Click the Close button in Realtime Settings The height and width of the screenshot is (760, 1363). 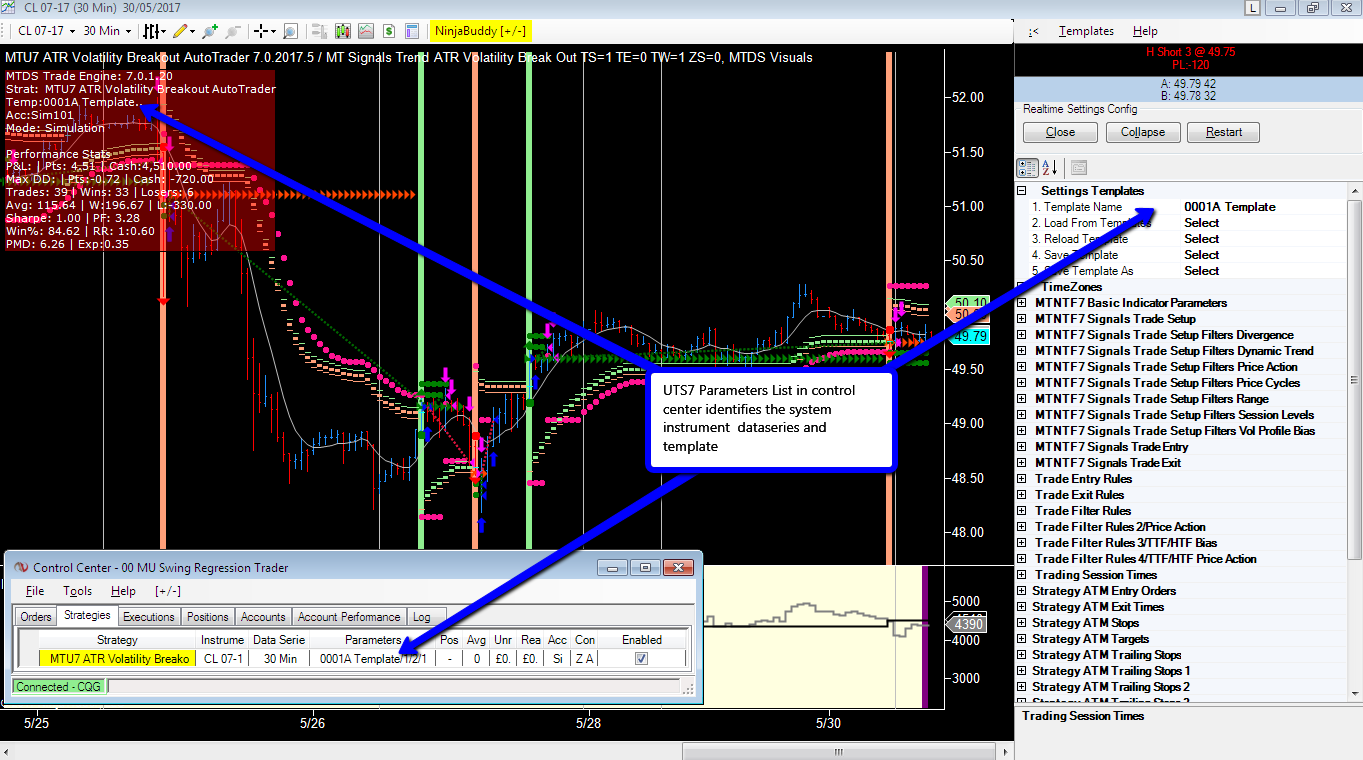coord(1060,132)
